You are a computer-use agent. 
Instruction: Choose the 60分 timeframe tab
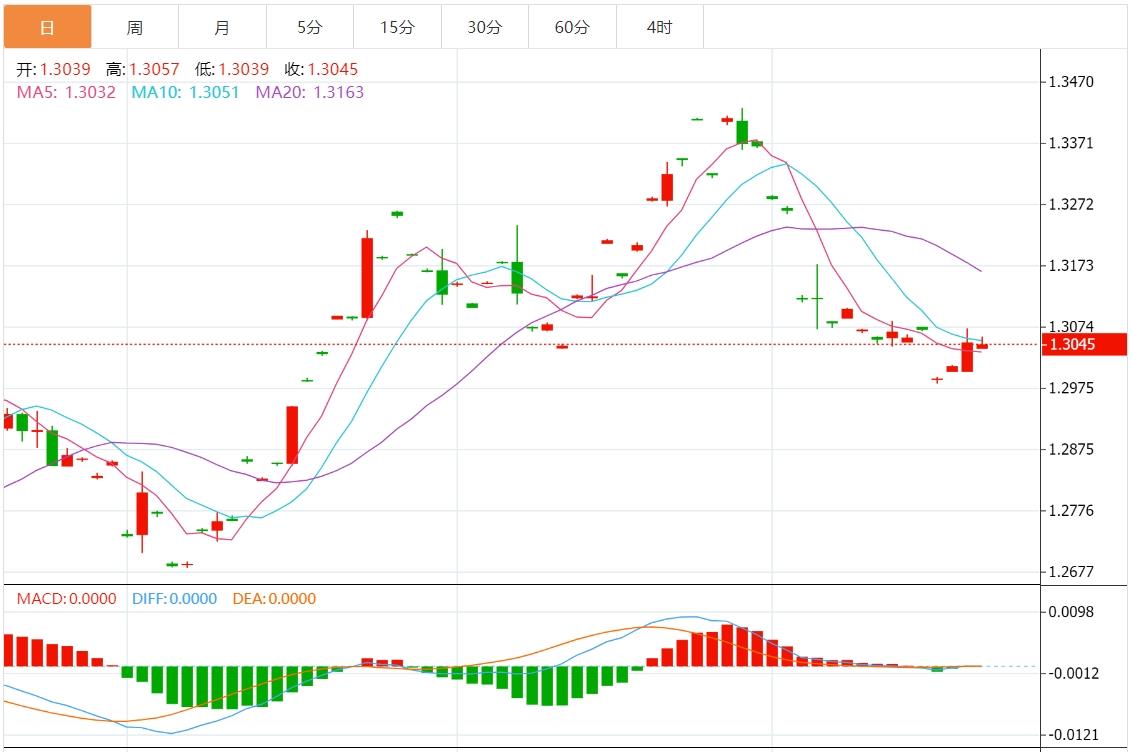point(572,27)
